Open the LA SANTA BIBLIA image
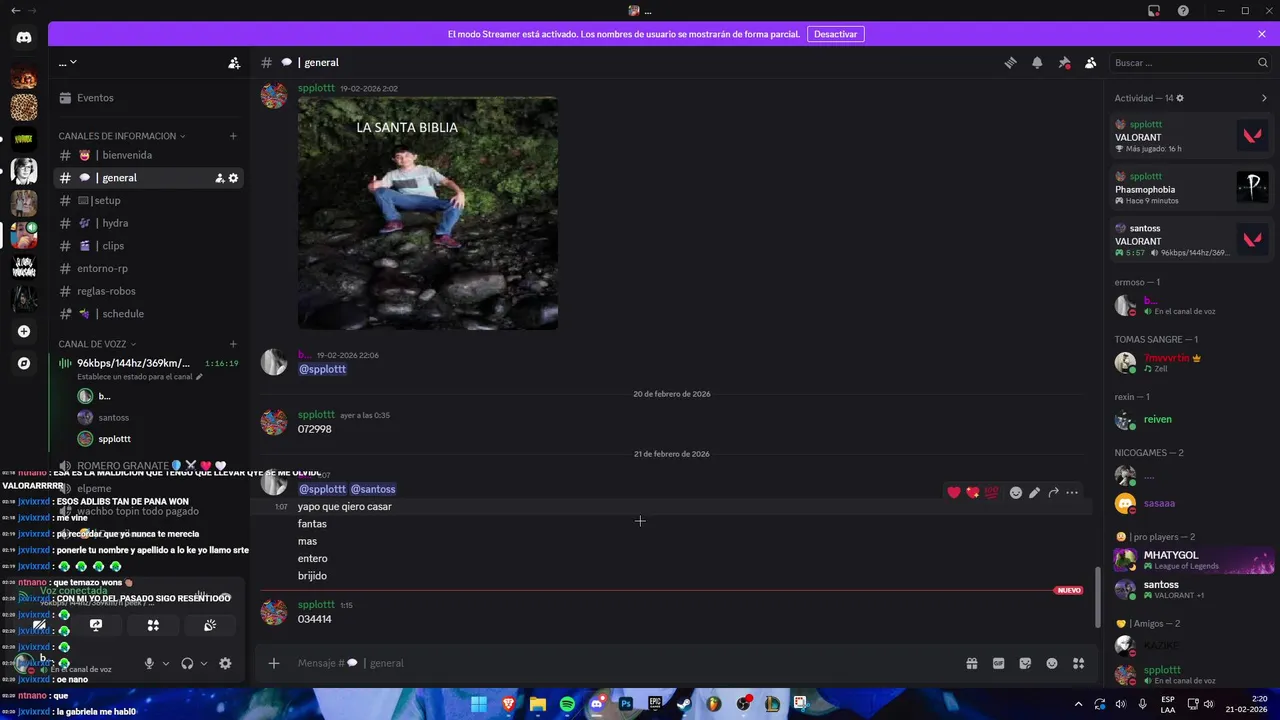 point(428,213)
